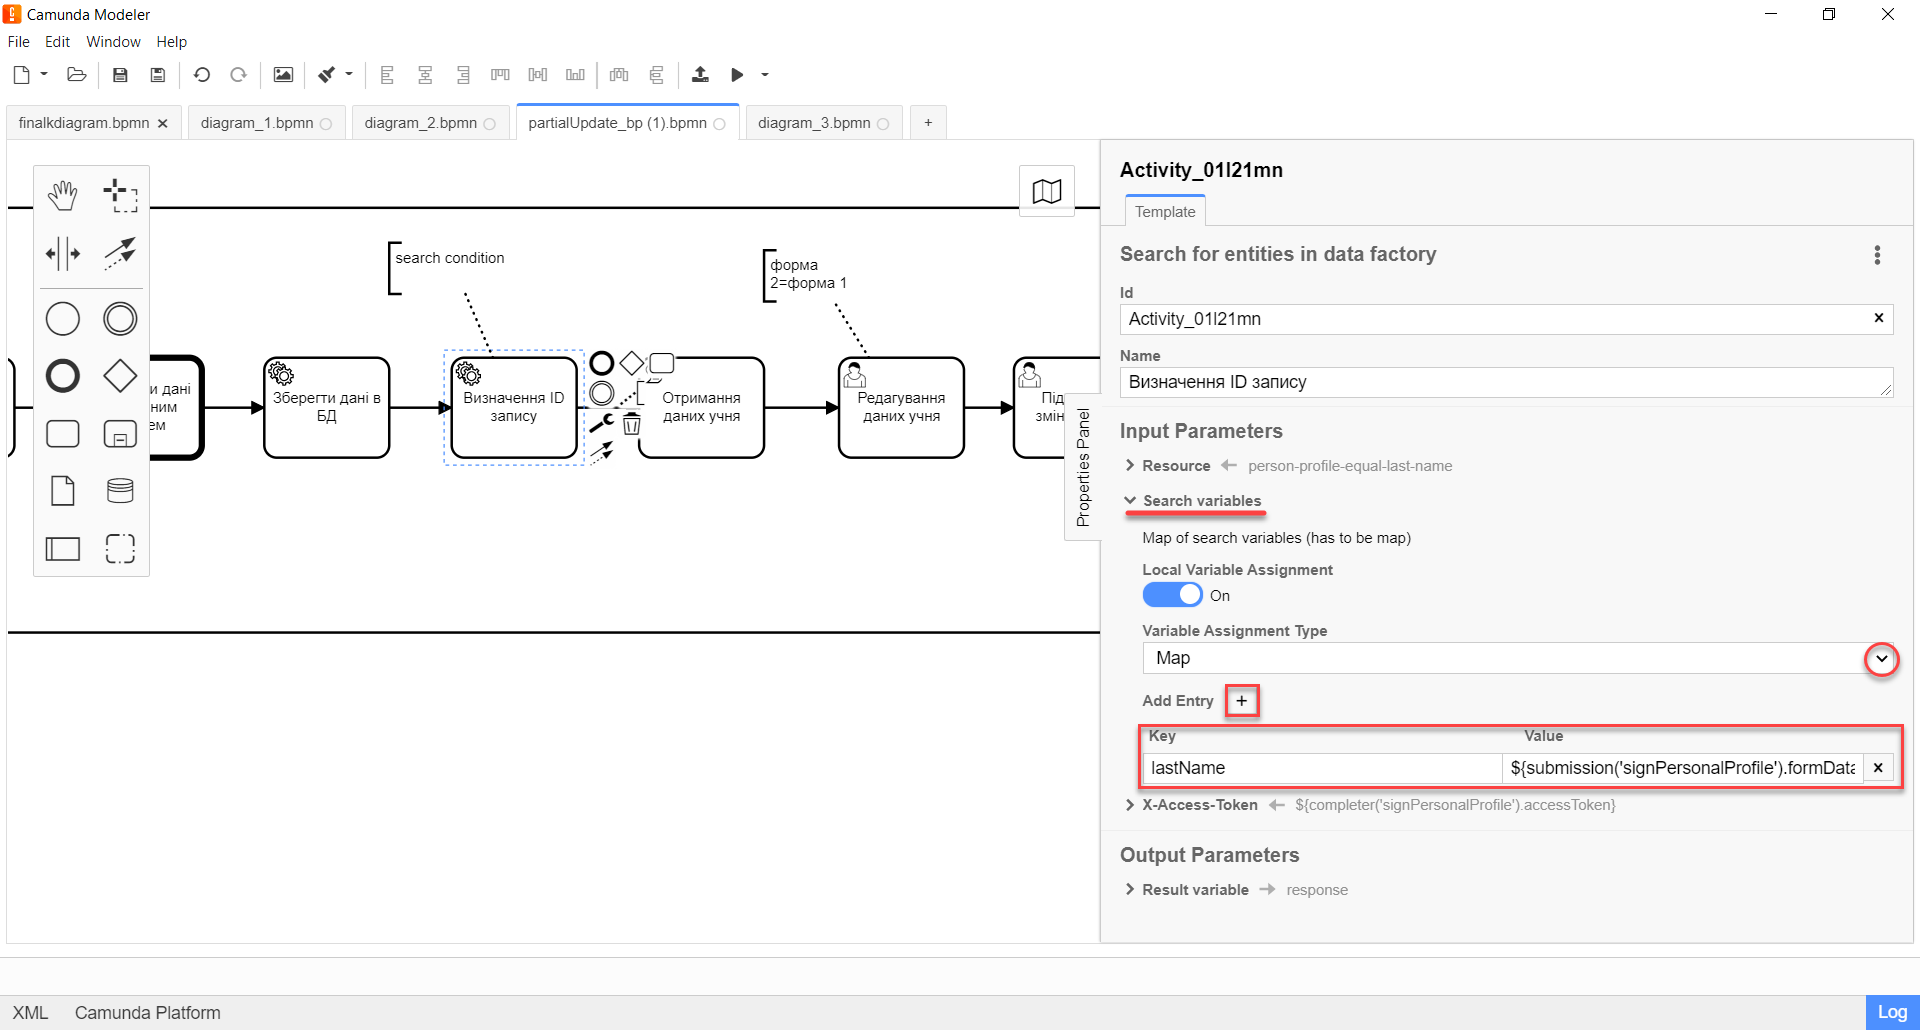Clear the Id field value
Screen dimensions: 1920x1030
pyautogui.click(x=1879, y=318)
